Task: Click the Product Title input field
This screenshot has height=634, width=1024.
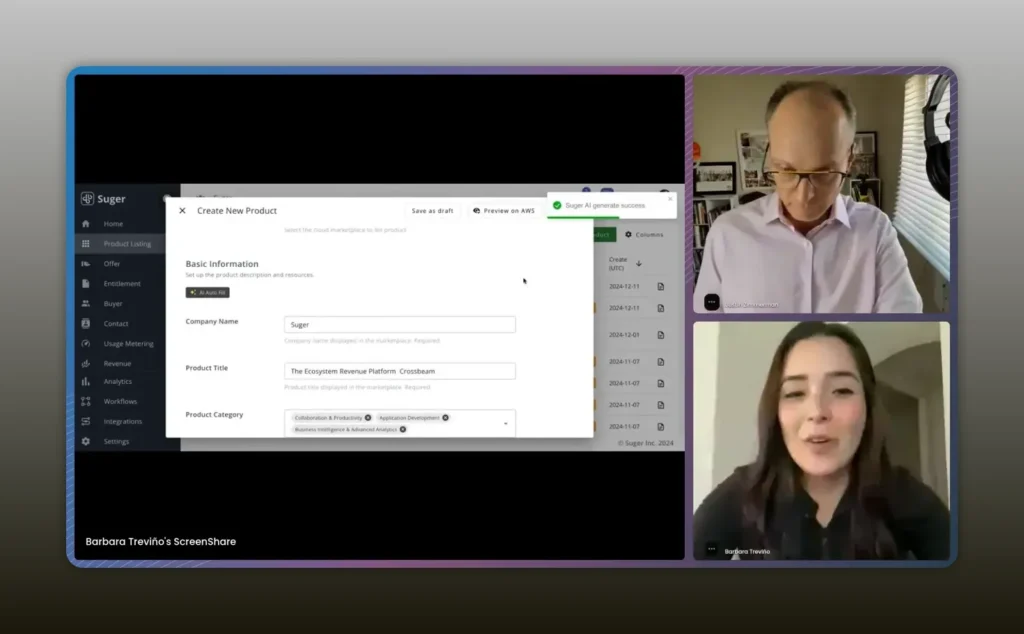Action: point(400,371)
